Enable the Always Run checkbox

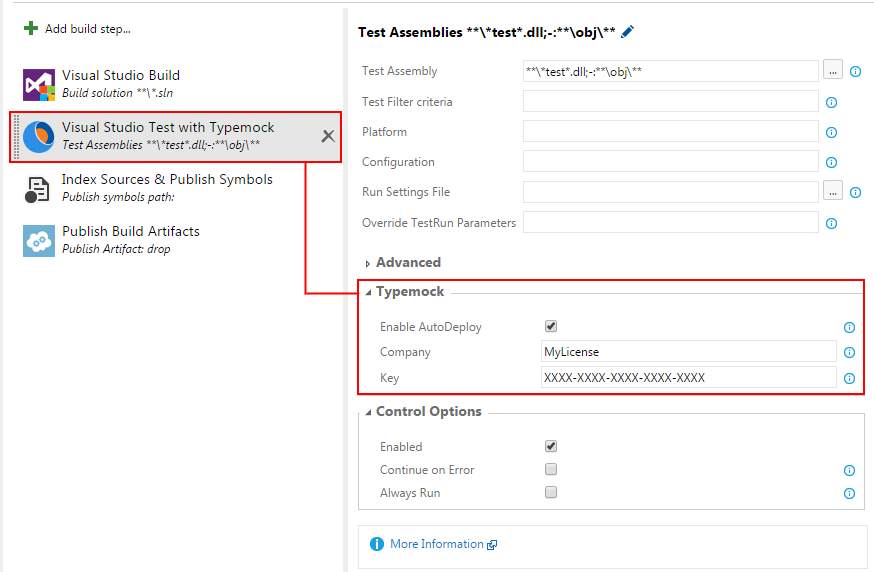click(551, 492)
